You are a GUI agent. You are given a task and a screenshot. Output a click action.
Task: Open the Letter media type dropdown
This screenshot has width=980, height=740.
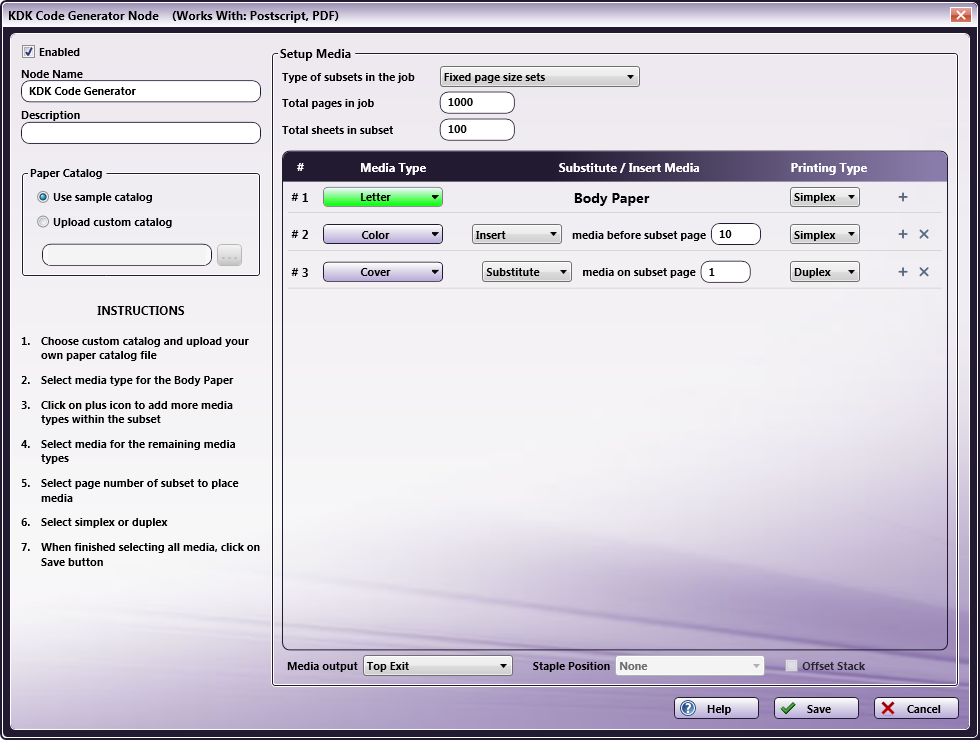[x=382, y=197]
